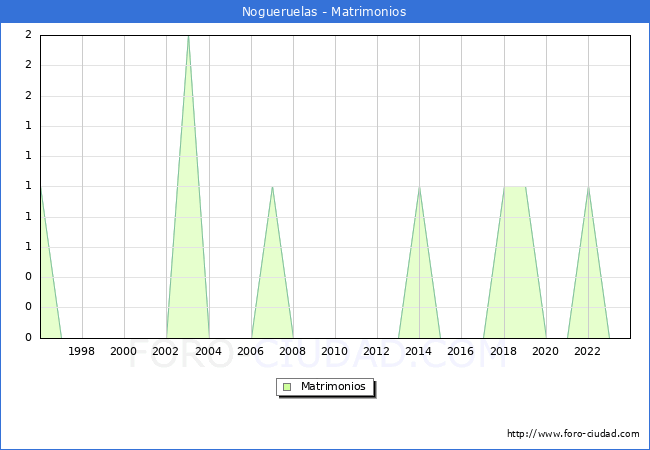Click the 1998 x-axis label
Viewport: 650px width, 450px height.
pyautogui.click(x=82, y=351)
